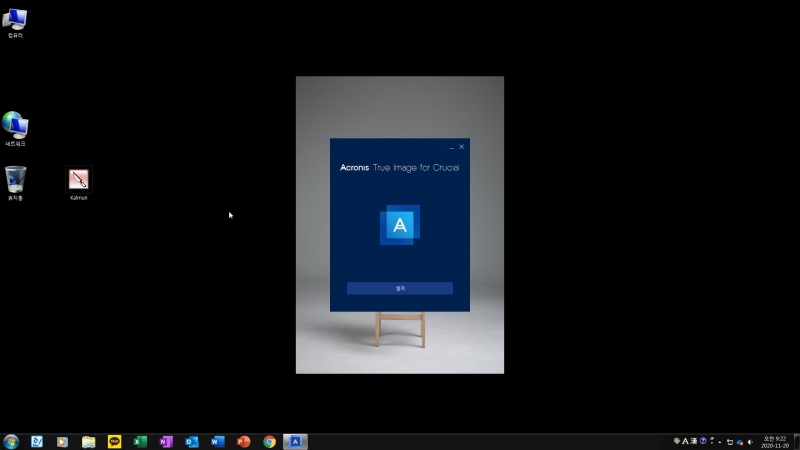
Task: Open the Korean input tool in the taskbar
Action: [x=37, y=441]
